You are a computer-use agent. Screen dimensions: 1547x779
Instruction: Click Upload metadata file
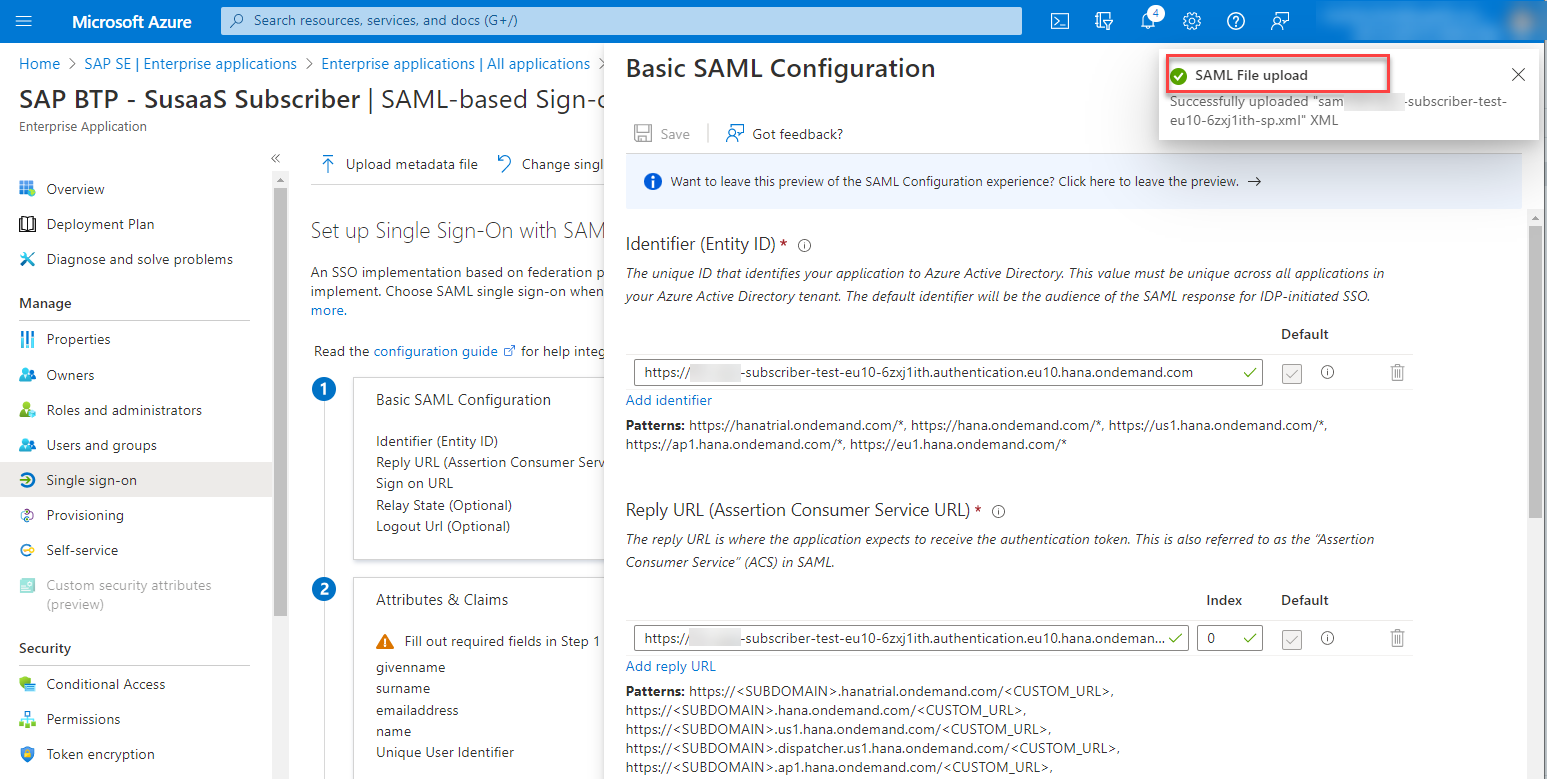pos(399,164)
